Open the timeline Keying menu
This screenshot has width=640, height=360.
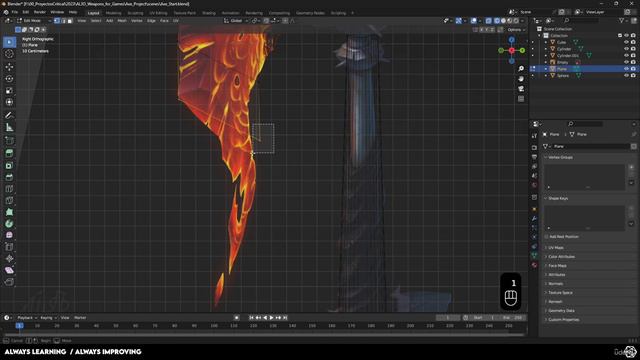[48, 318]
